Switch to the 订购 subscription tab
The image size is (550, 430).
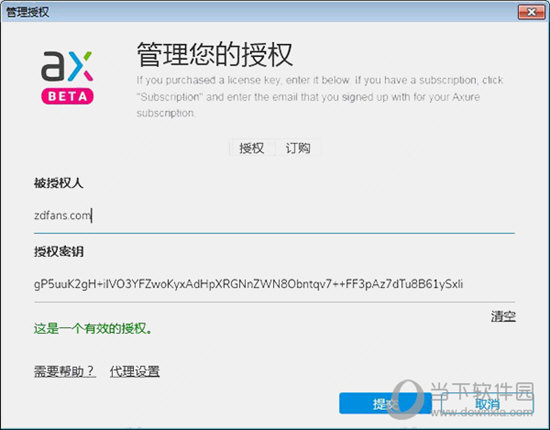pyautogui.click(x=298, y=148)
